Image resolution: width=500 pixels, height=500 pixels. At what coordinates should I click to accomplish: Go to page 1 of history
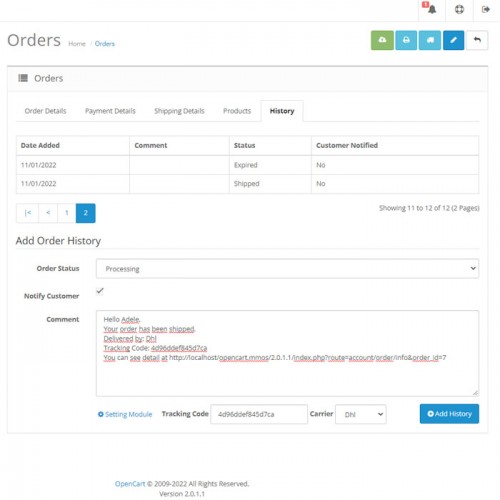click(67, 213)
